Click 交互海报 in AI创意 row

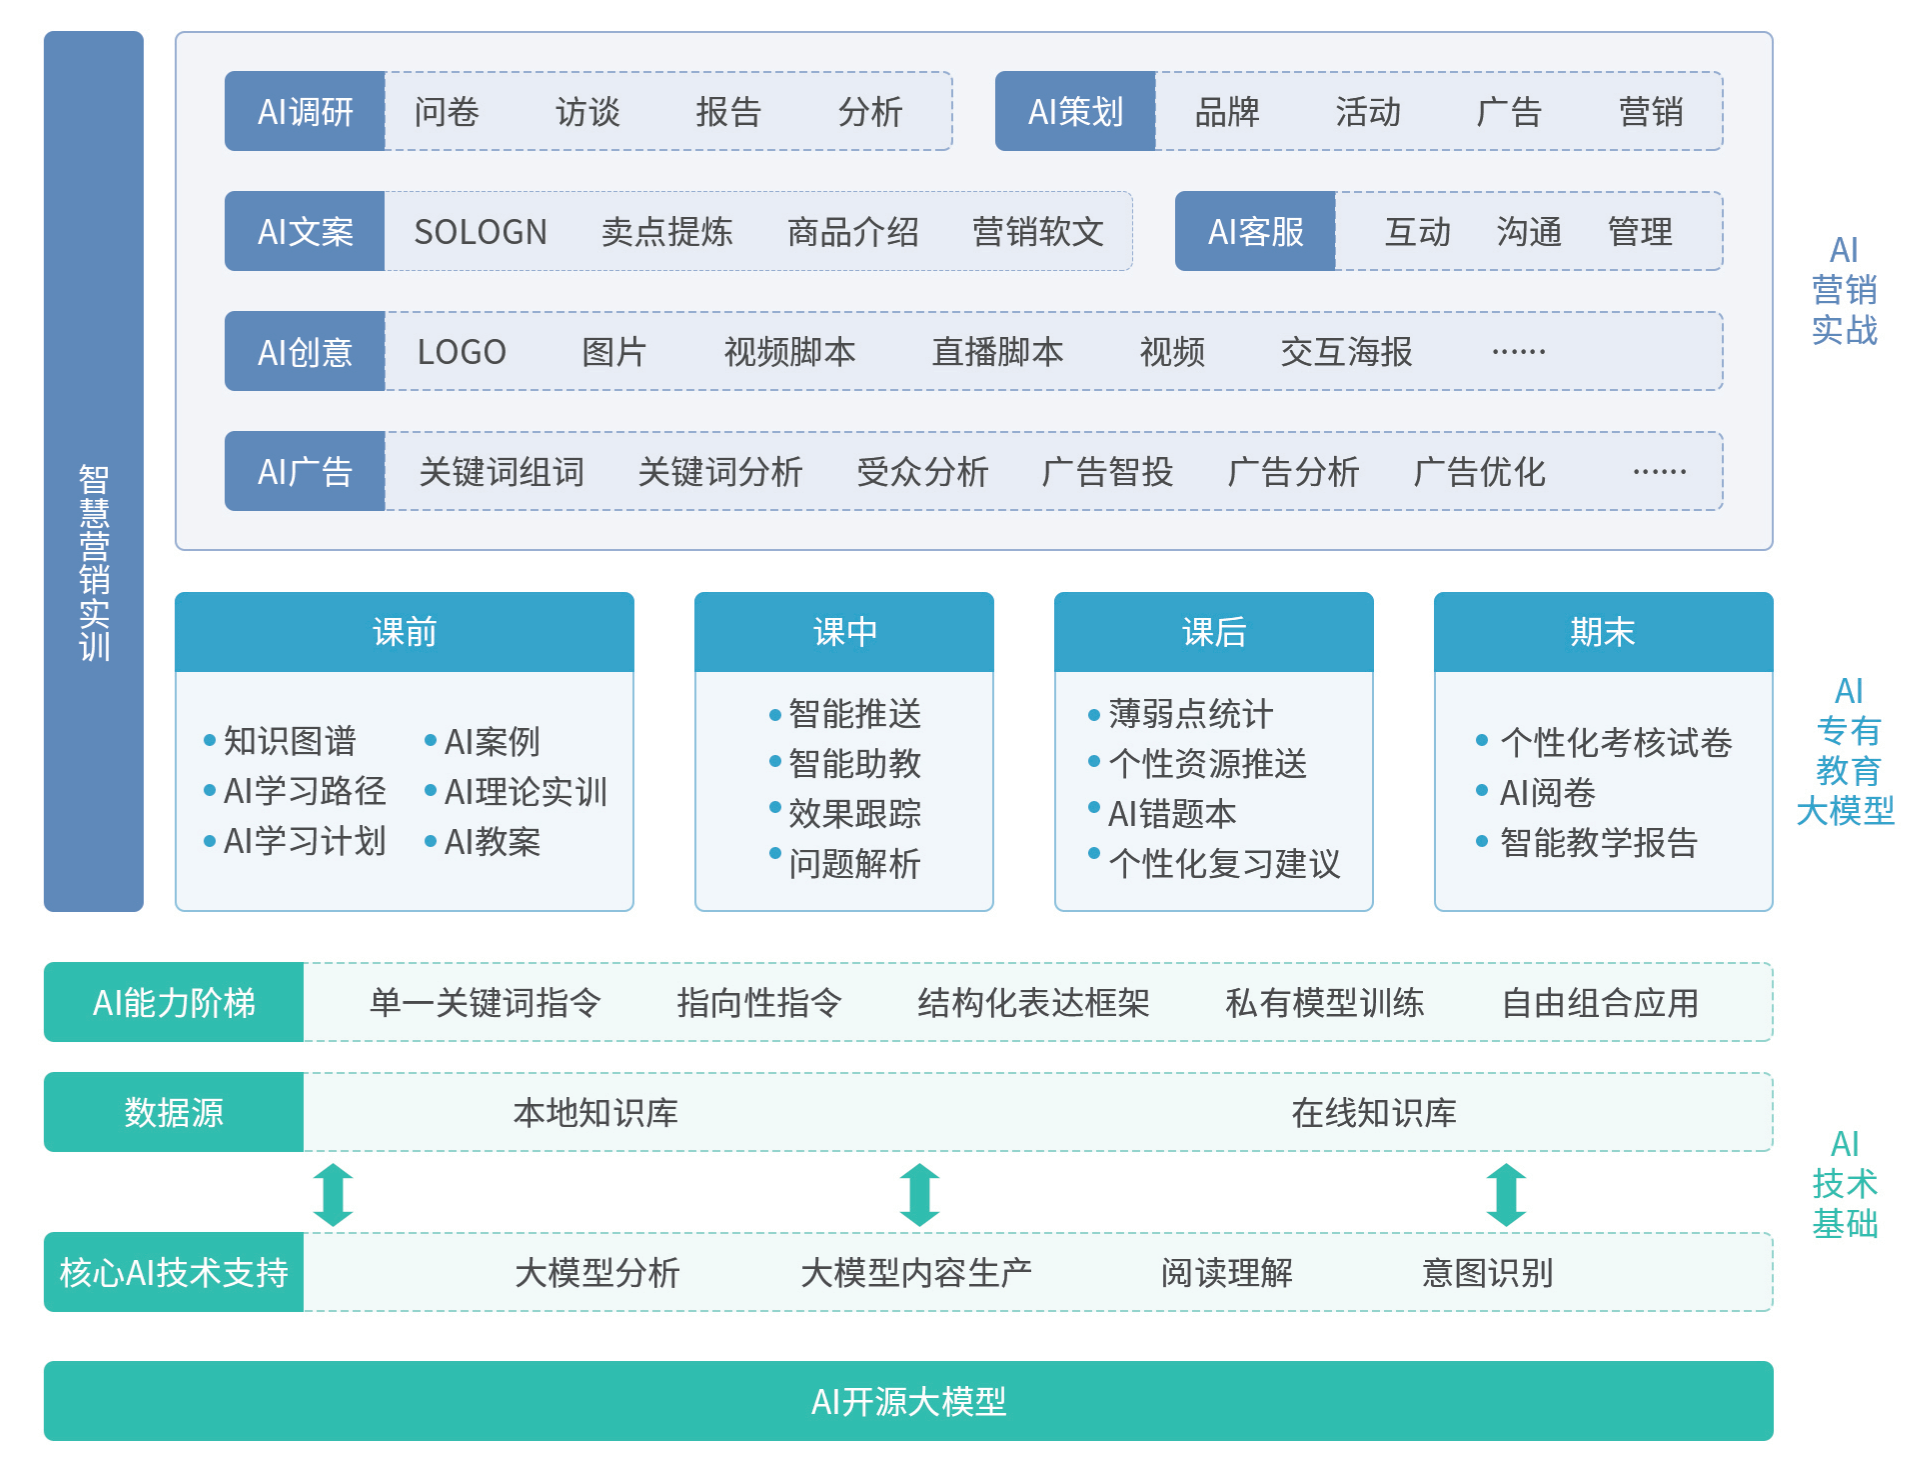coord(1347,352)
